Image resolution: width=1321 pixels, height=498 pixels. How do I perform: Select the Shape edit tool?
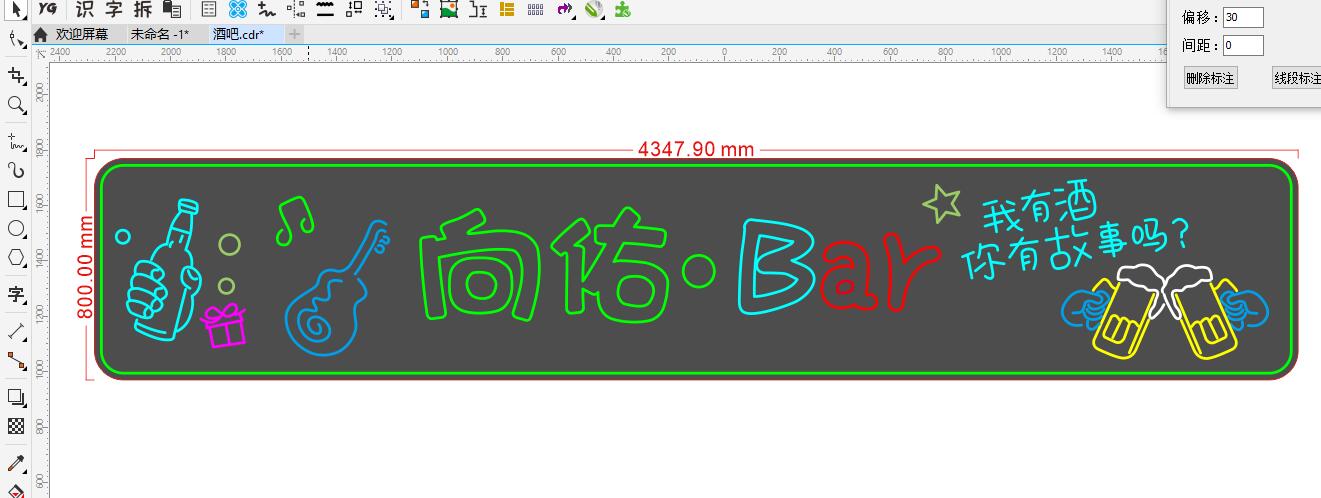pos(16,40)
